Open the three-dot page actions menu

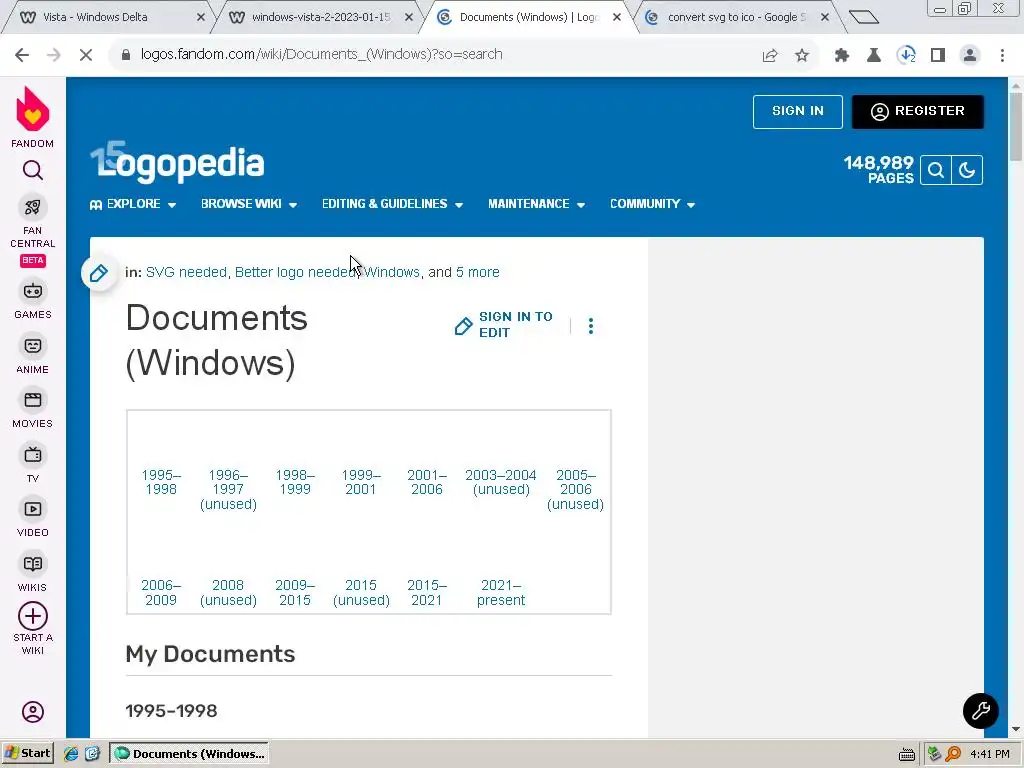pos(591,326)
